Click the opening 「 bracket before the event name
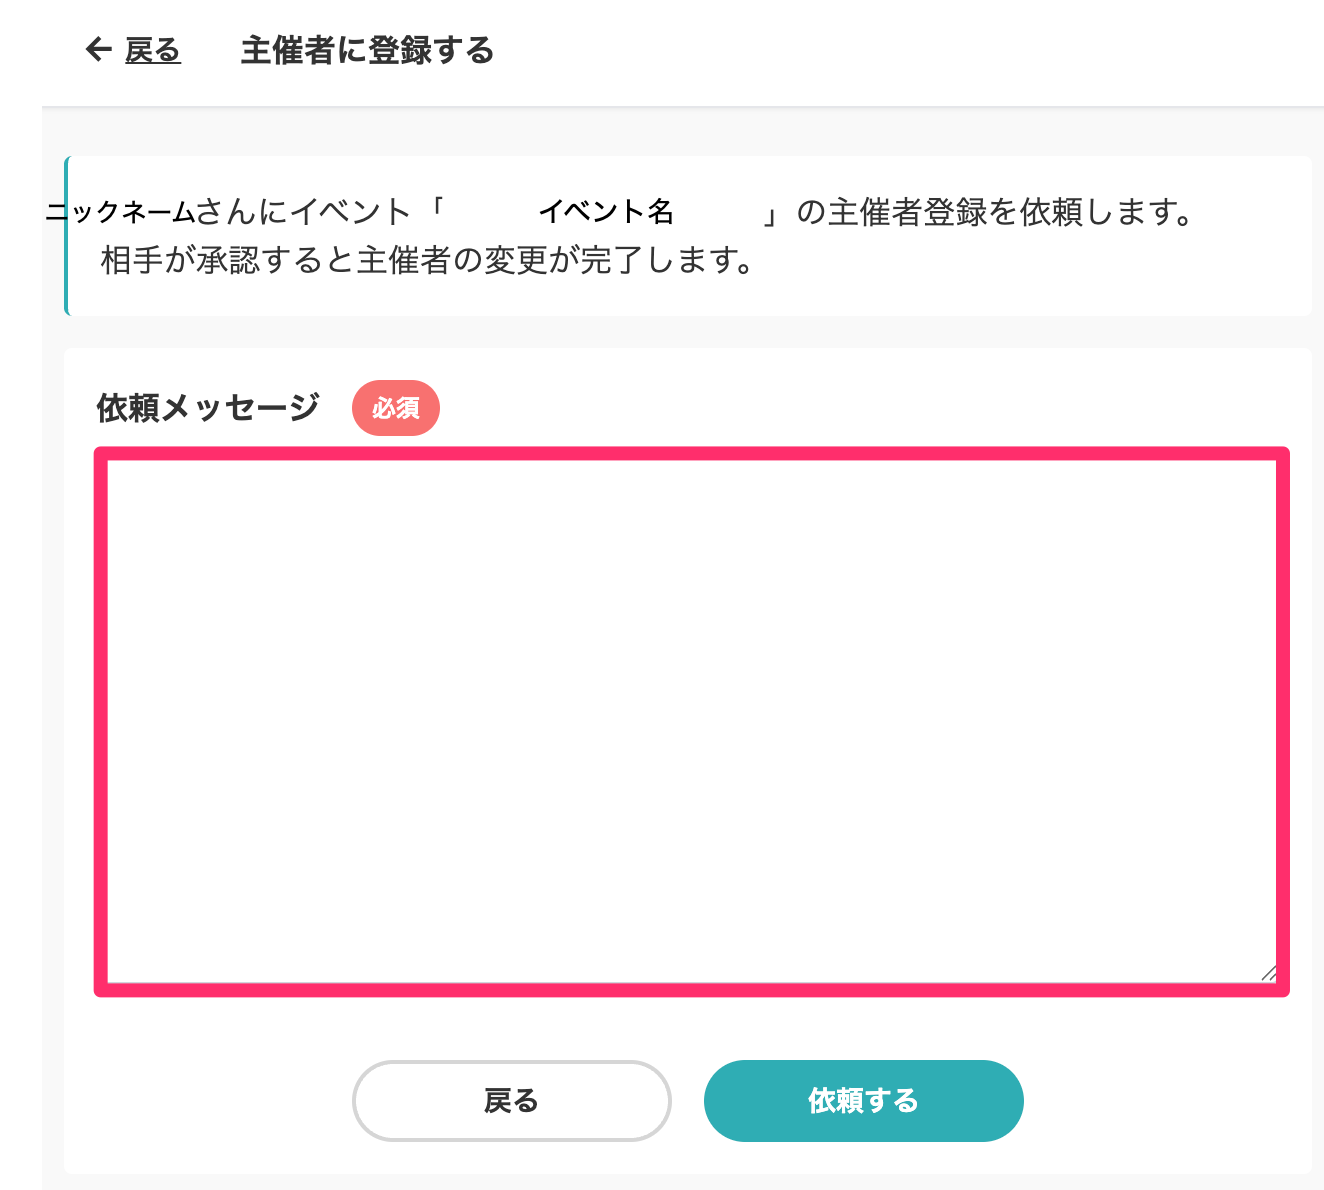The image size is (1324, 1190). point(436,211)
